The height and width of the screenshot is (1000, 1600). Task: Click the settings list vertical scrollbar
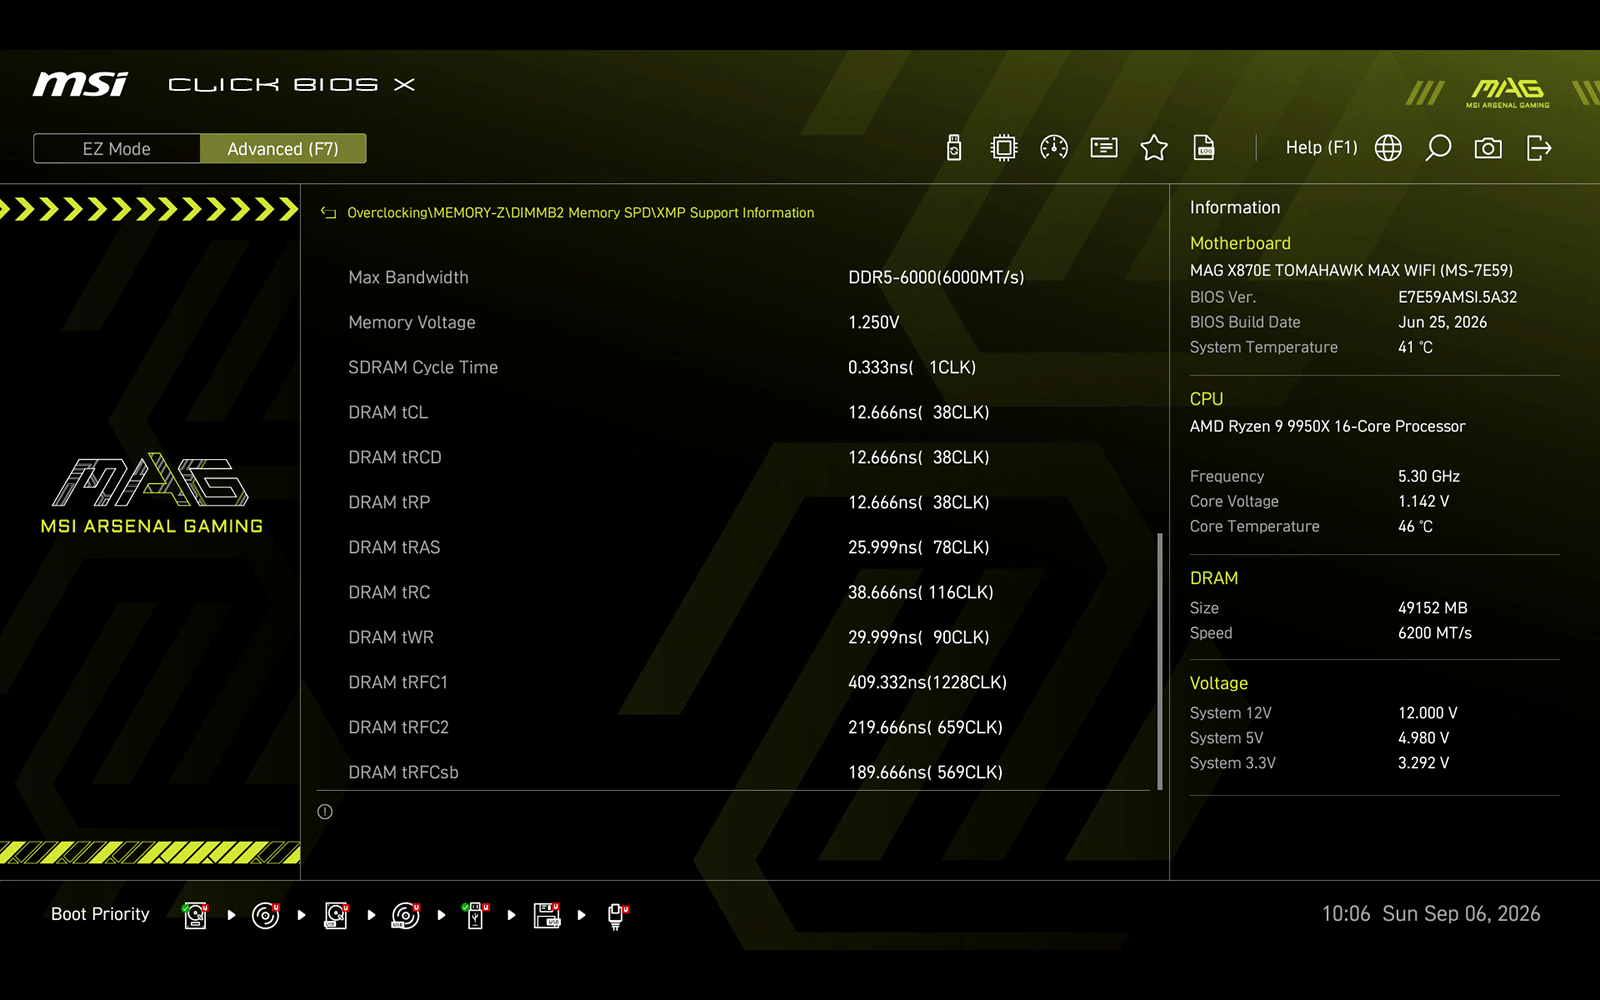point(1160,661)
